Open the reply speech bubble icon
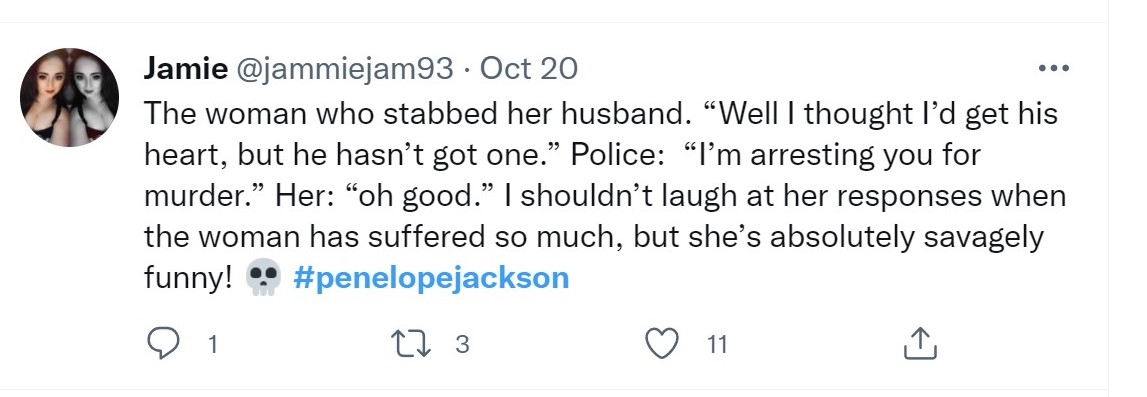Viewport: 1147px width, 397px height. click(162, 343)
